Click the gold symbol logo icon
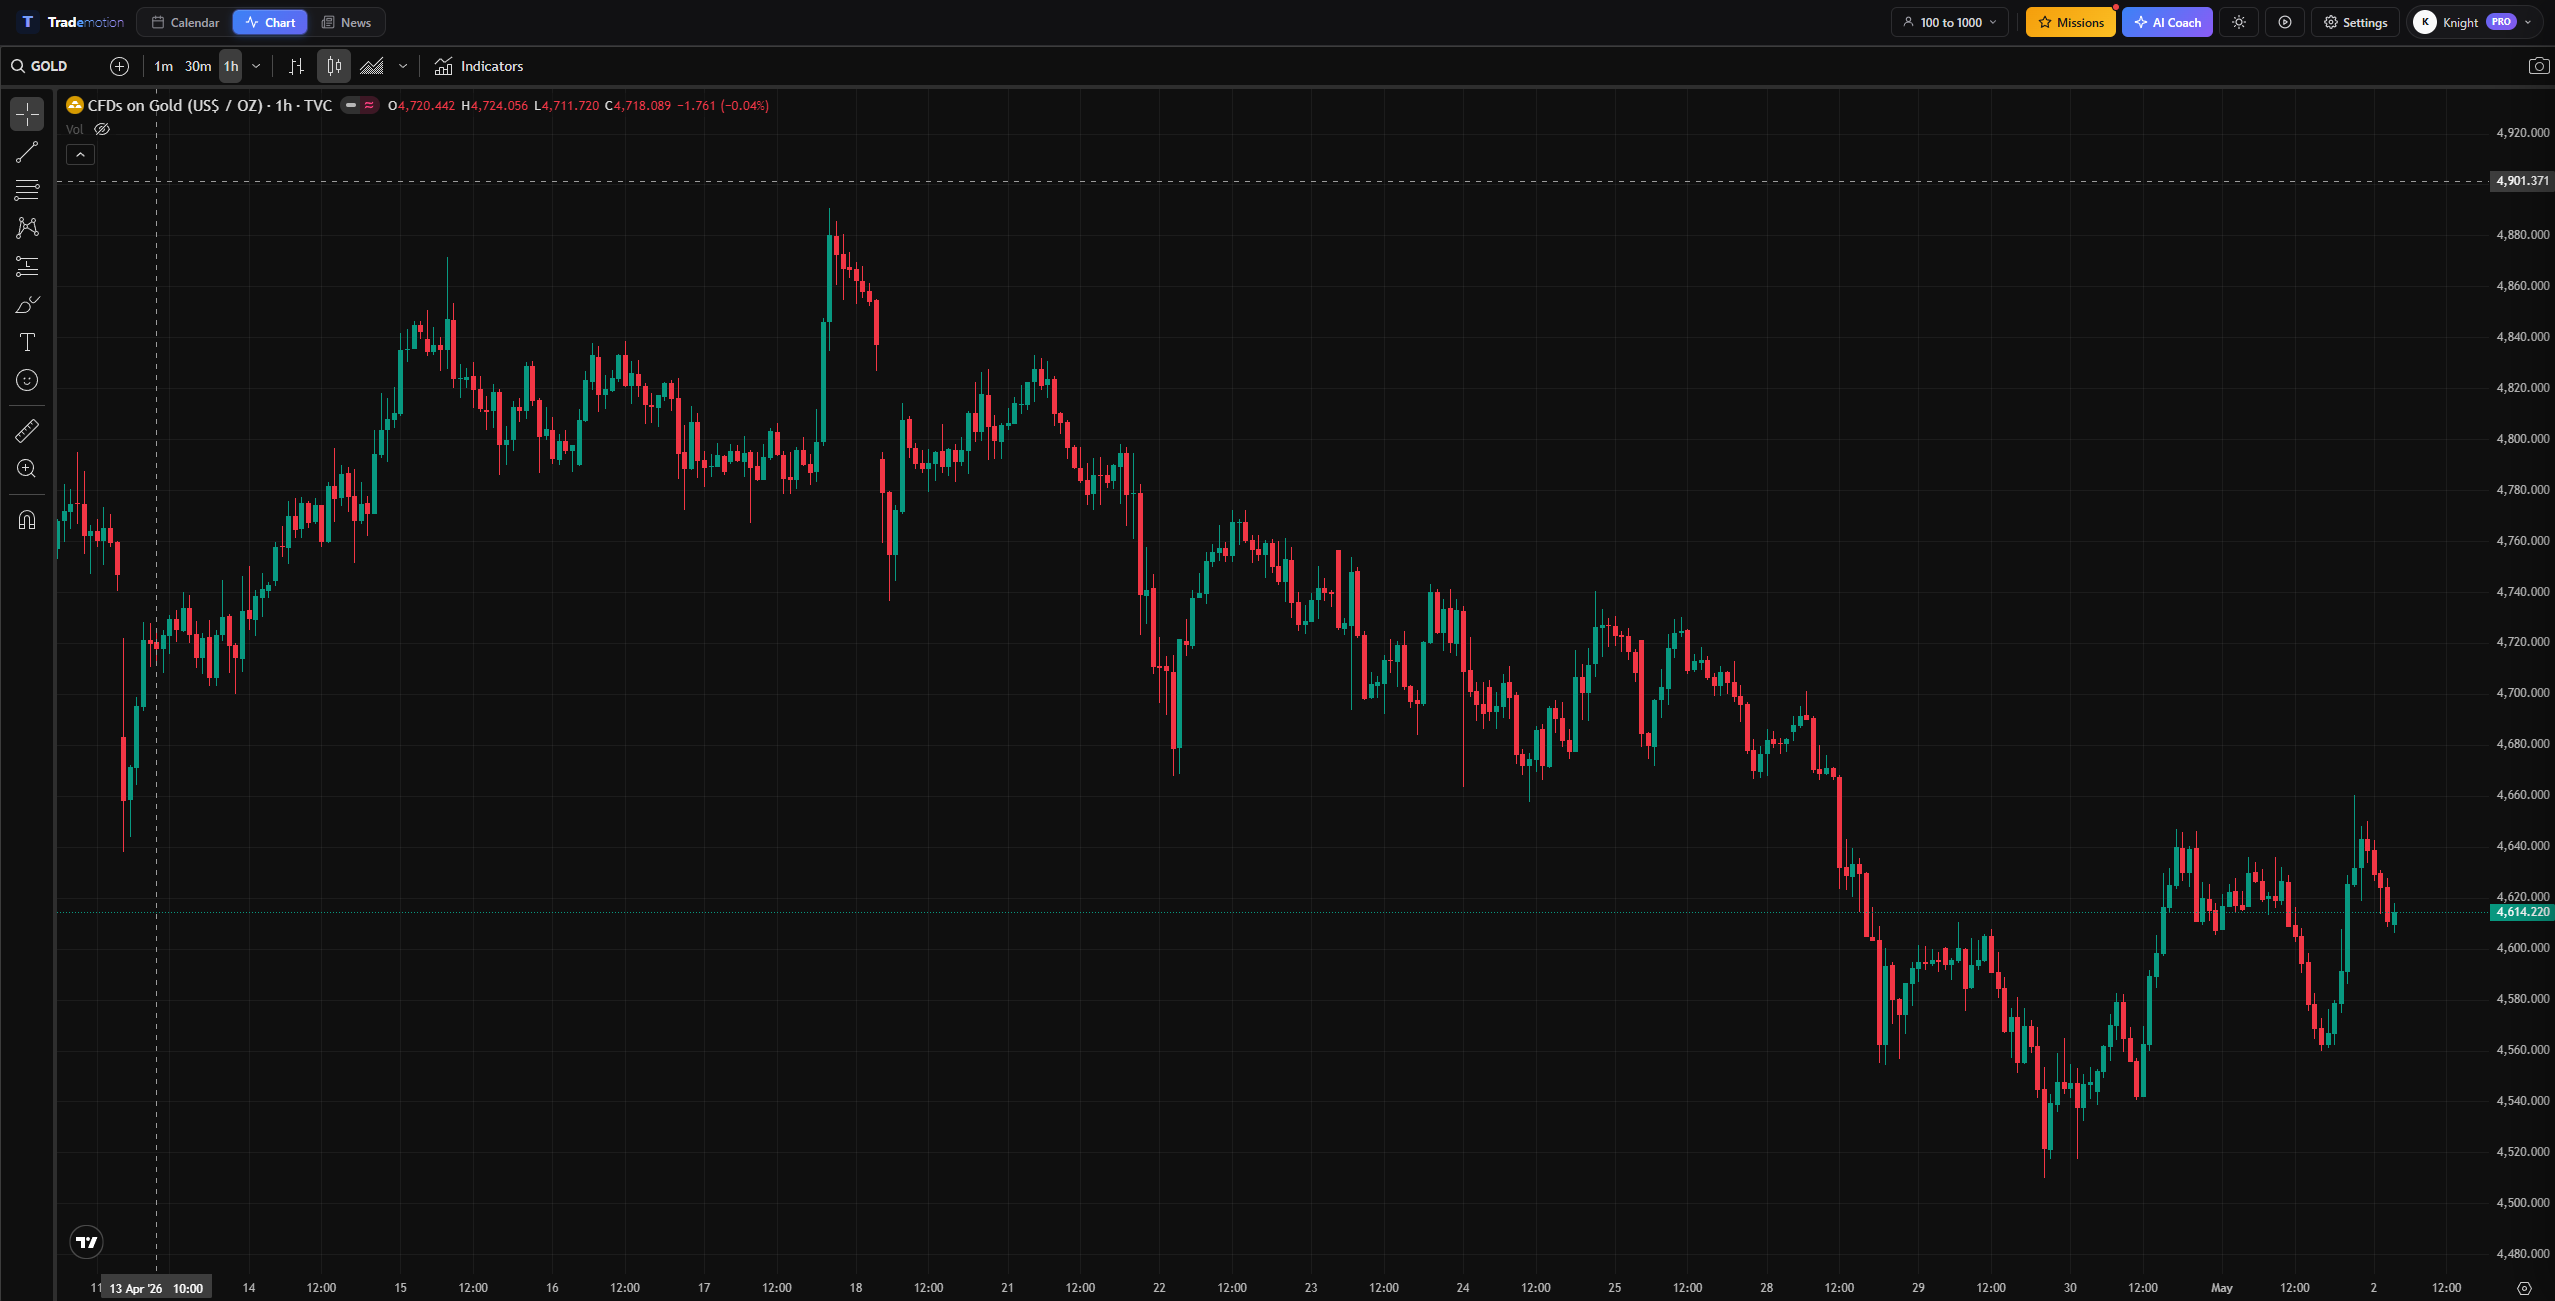 75,105
